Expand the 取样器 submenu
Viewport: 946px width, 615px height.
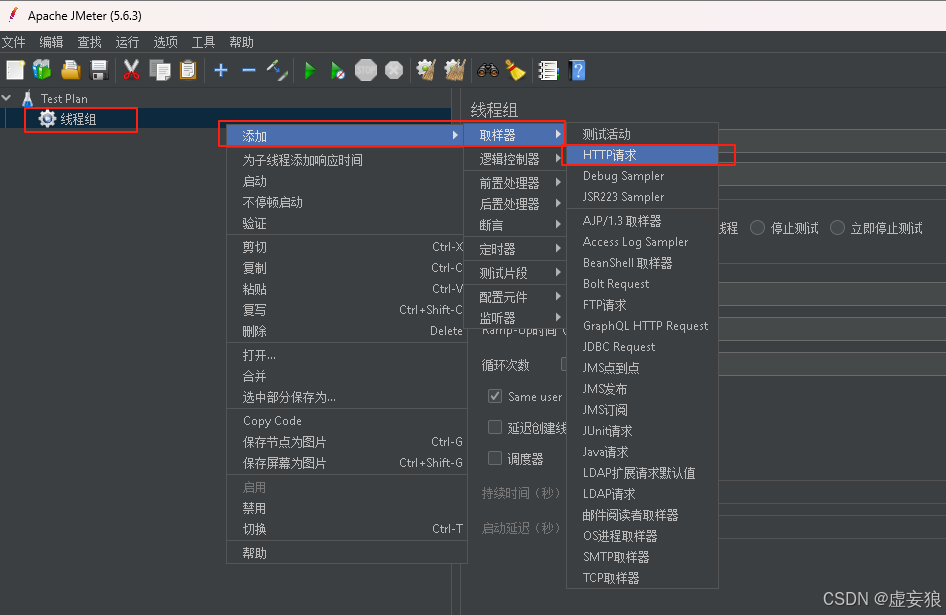[515, 135]
